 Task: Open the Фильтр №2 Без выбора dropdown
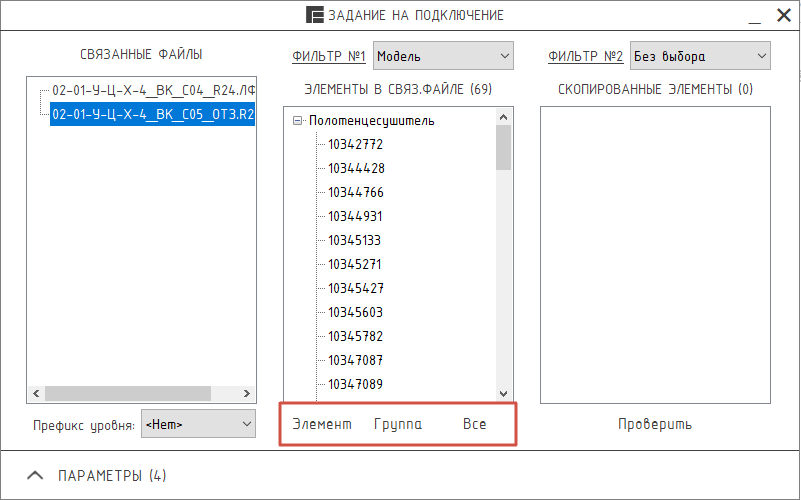point(700,56)
